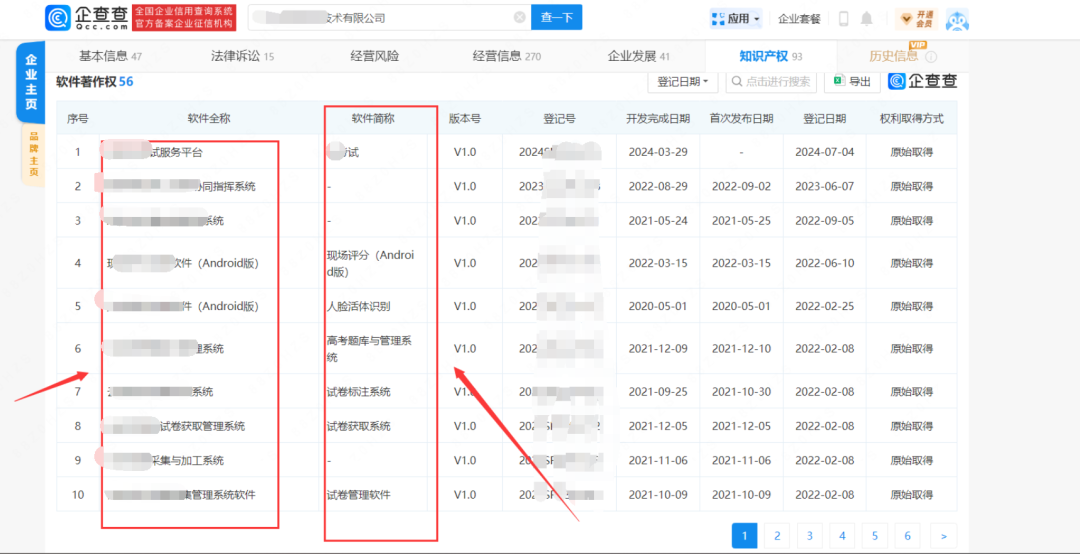The width and height of the screenshot is (1080, 554).
Task: Switch to 基本信息 tab
Action: point(110,57)
